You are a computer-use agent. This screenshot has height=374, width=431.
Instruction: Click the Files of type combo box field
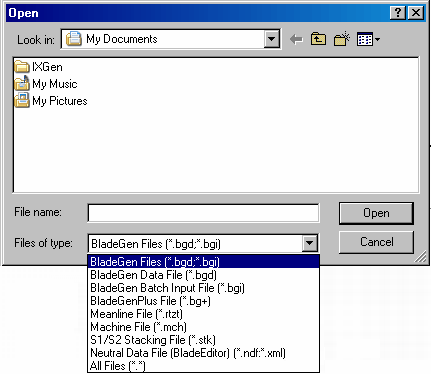[x=203, y=243]
